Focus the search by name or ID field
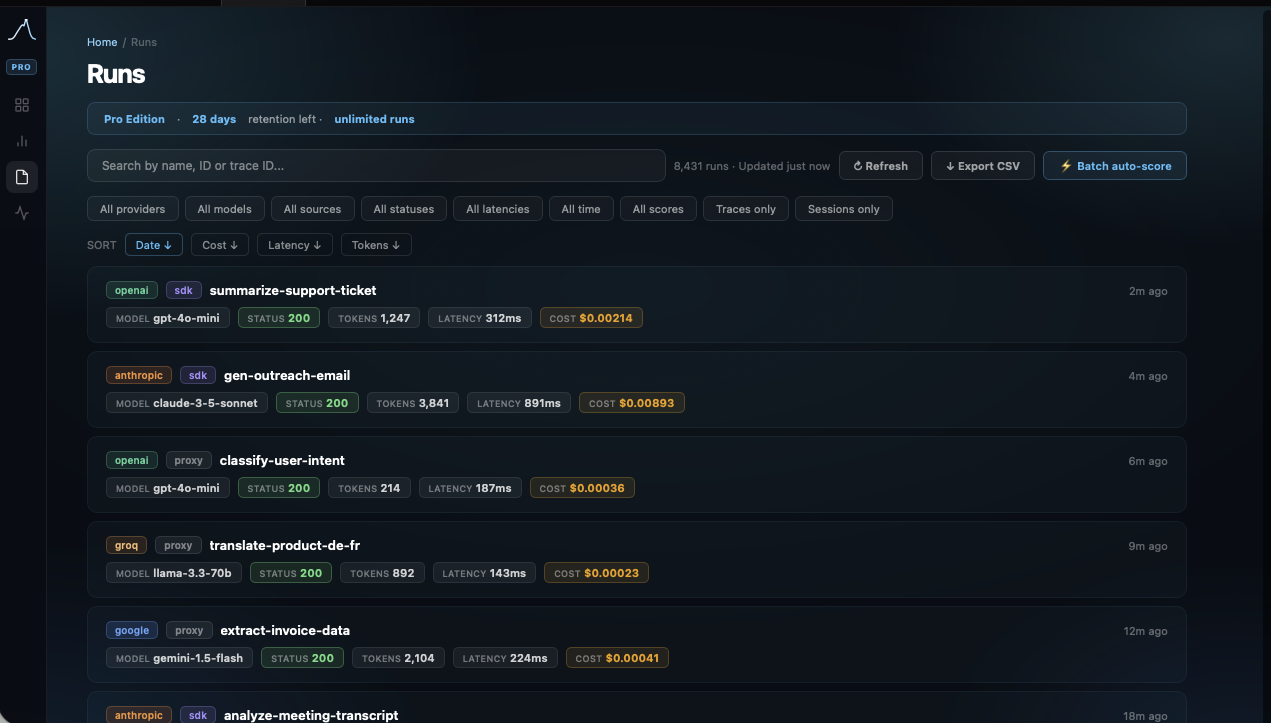The width and height of the screenshot is (1271, 723). tap(376, 165)
